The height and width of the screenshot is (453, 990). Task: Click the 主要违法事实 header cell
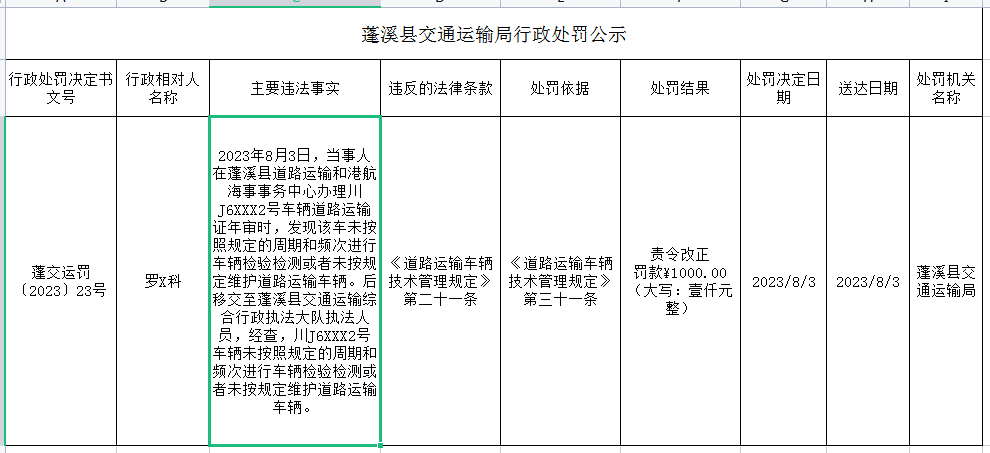click(x=295, y=88)
